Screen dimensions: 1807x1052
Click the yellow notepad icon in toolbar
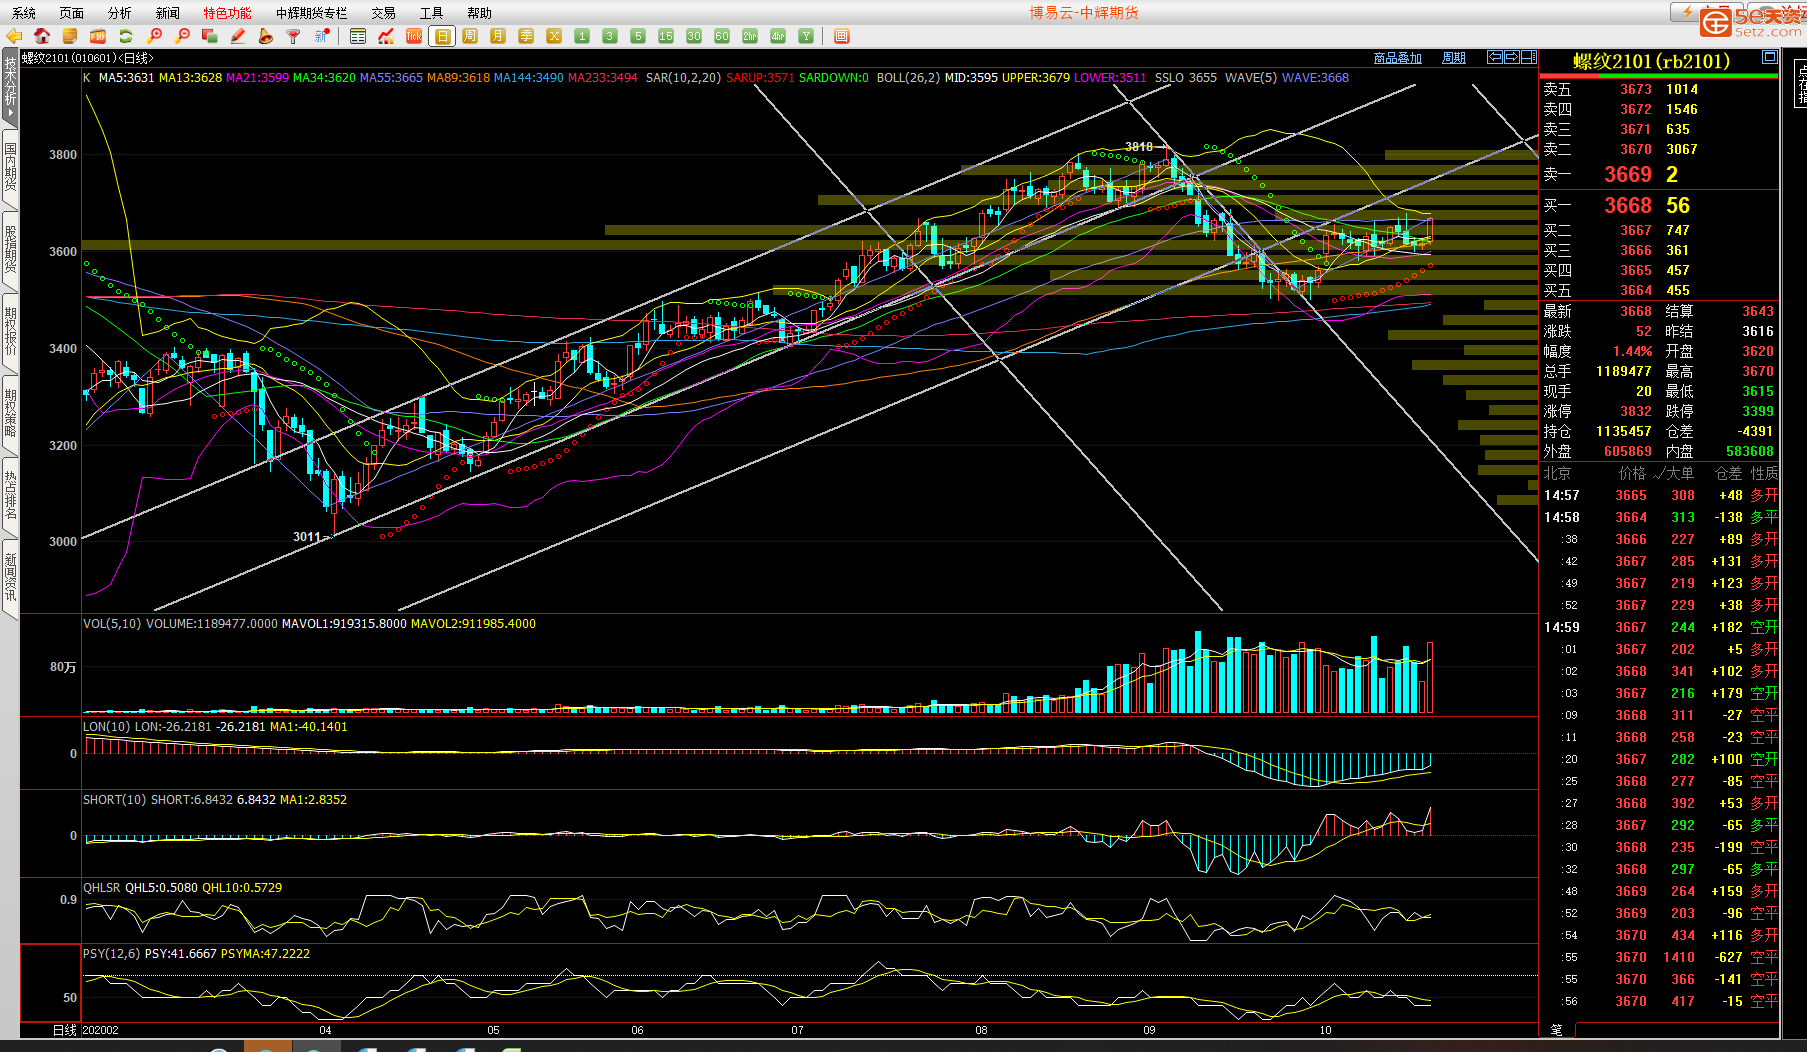coord(70,36)
